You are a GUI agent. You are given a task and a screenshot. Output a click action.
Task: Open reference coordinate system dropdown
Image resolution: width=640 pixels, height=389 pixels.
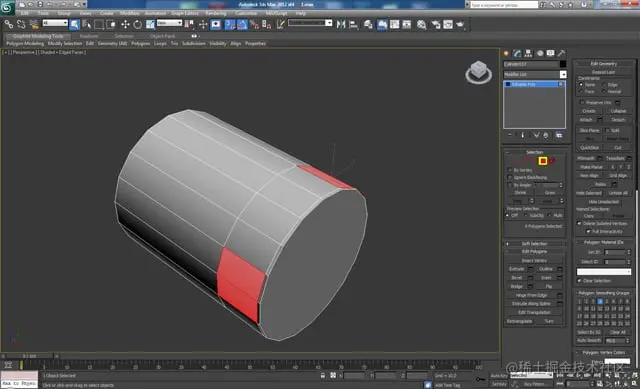[169, 23]
